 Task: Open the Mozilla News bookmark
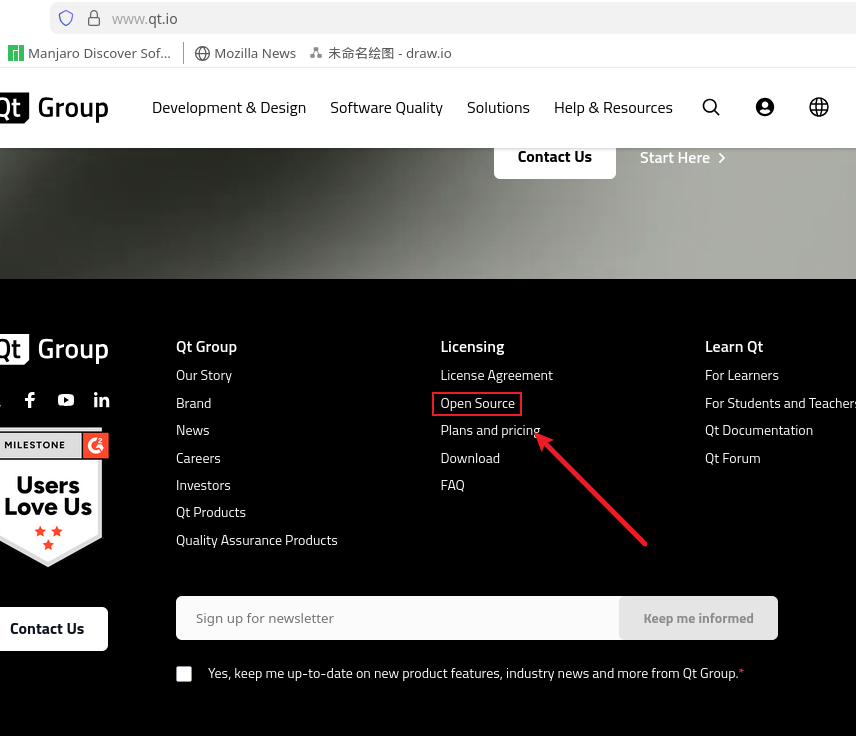pos(246,54)
